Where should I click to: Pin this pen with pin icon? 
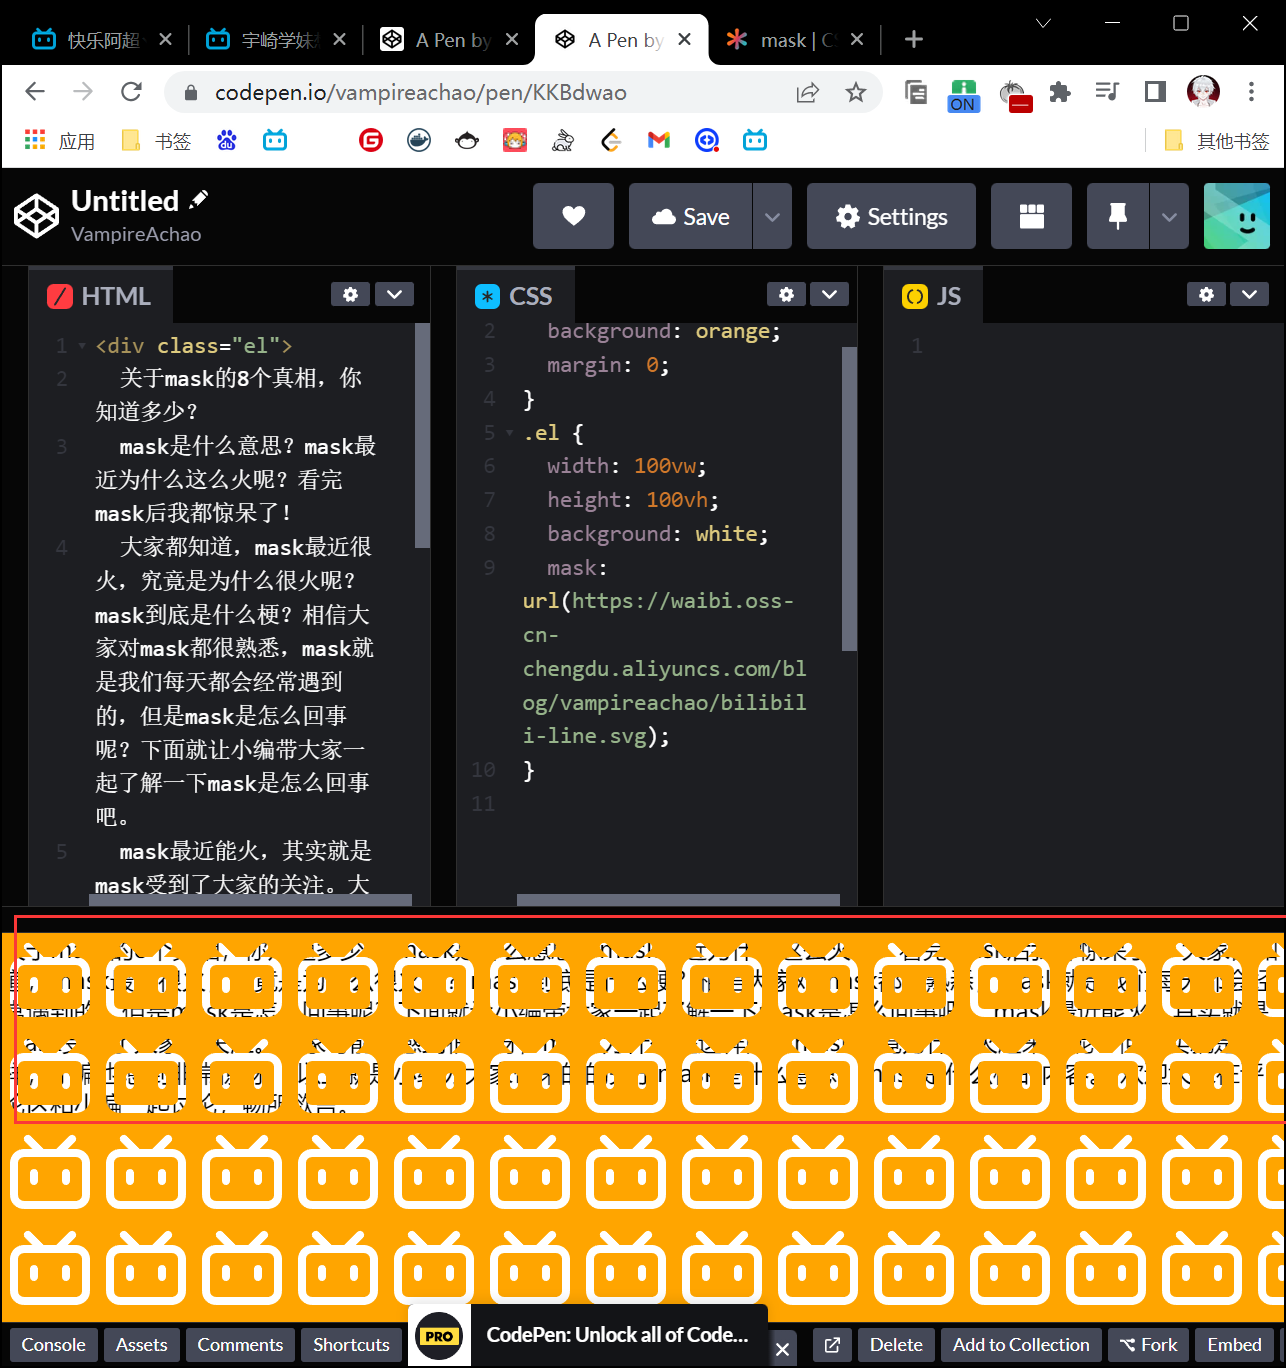(x=1118, y=216)
